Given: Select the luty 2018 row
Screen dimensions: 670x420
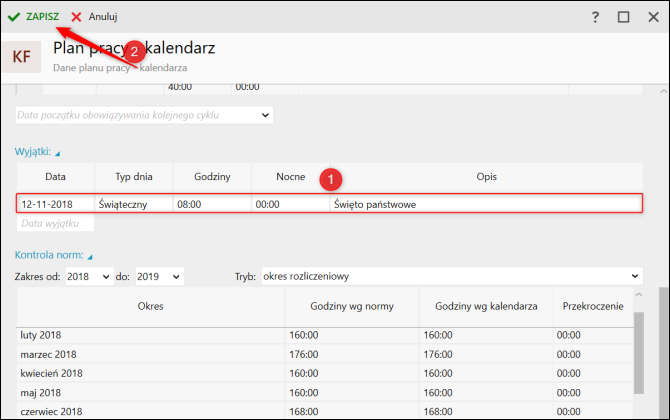Looking at the screenshot, I should tap(325, 335).
